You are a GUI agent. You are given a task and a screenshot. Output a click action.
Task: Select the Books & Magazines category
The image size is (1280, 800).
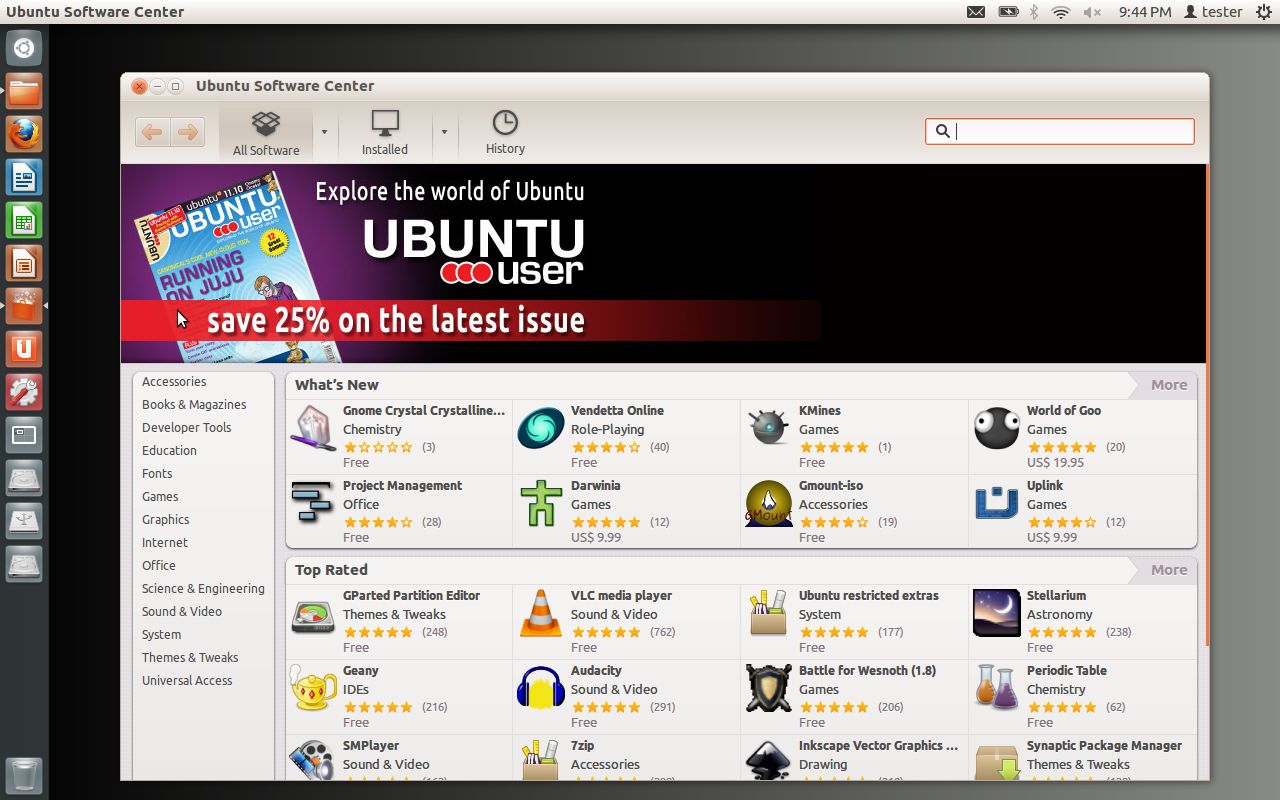(194, 405)
